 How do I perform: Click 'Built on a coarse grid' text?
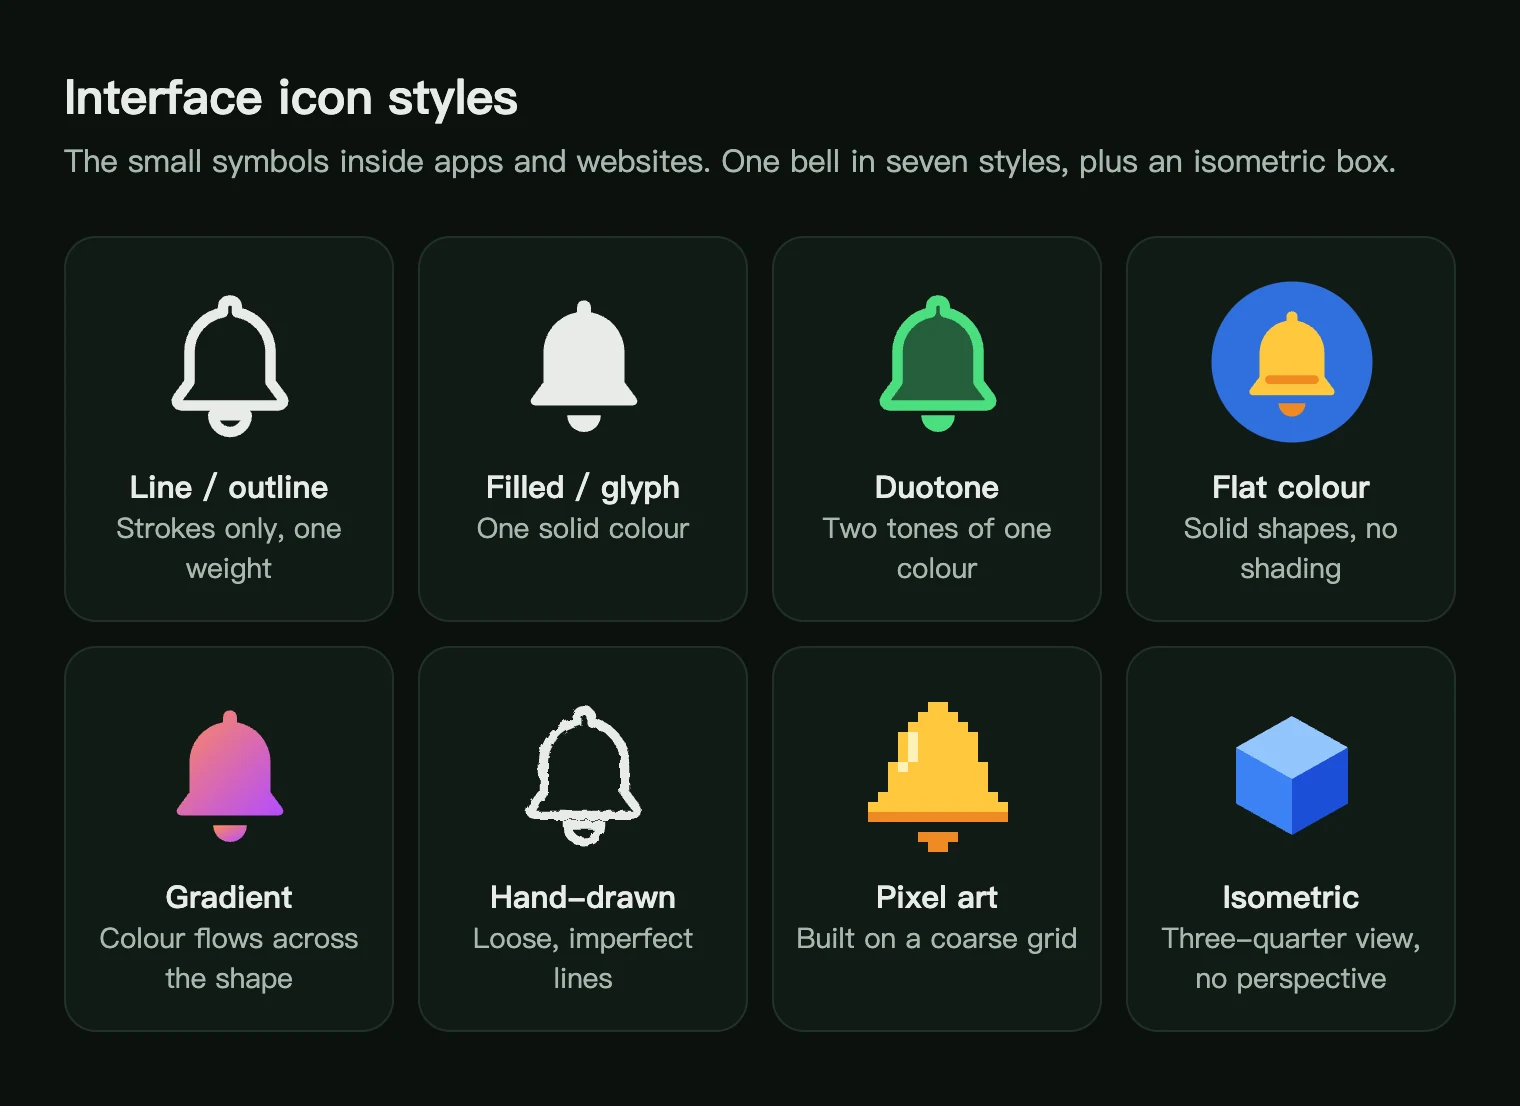click(x=937, y=938)
